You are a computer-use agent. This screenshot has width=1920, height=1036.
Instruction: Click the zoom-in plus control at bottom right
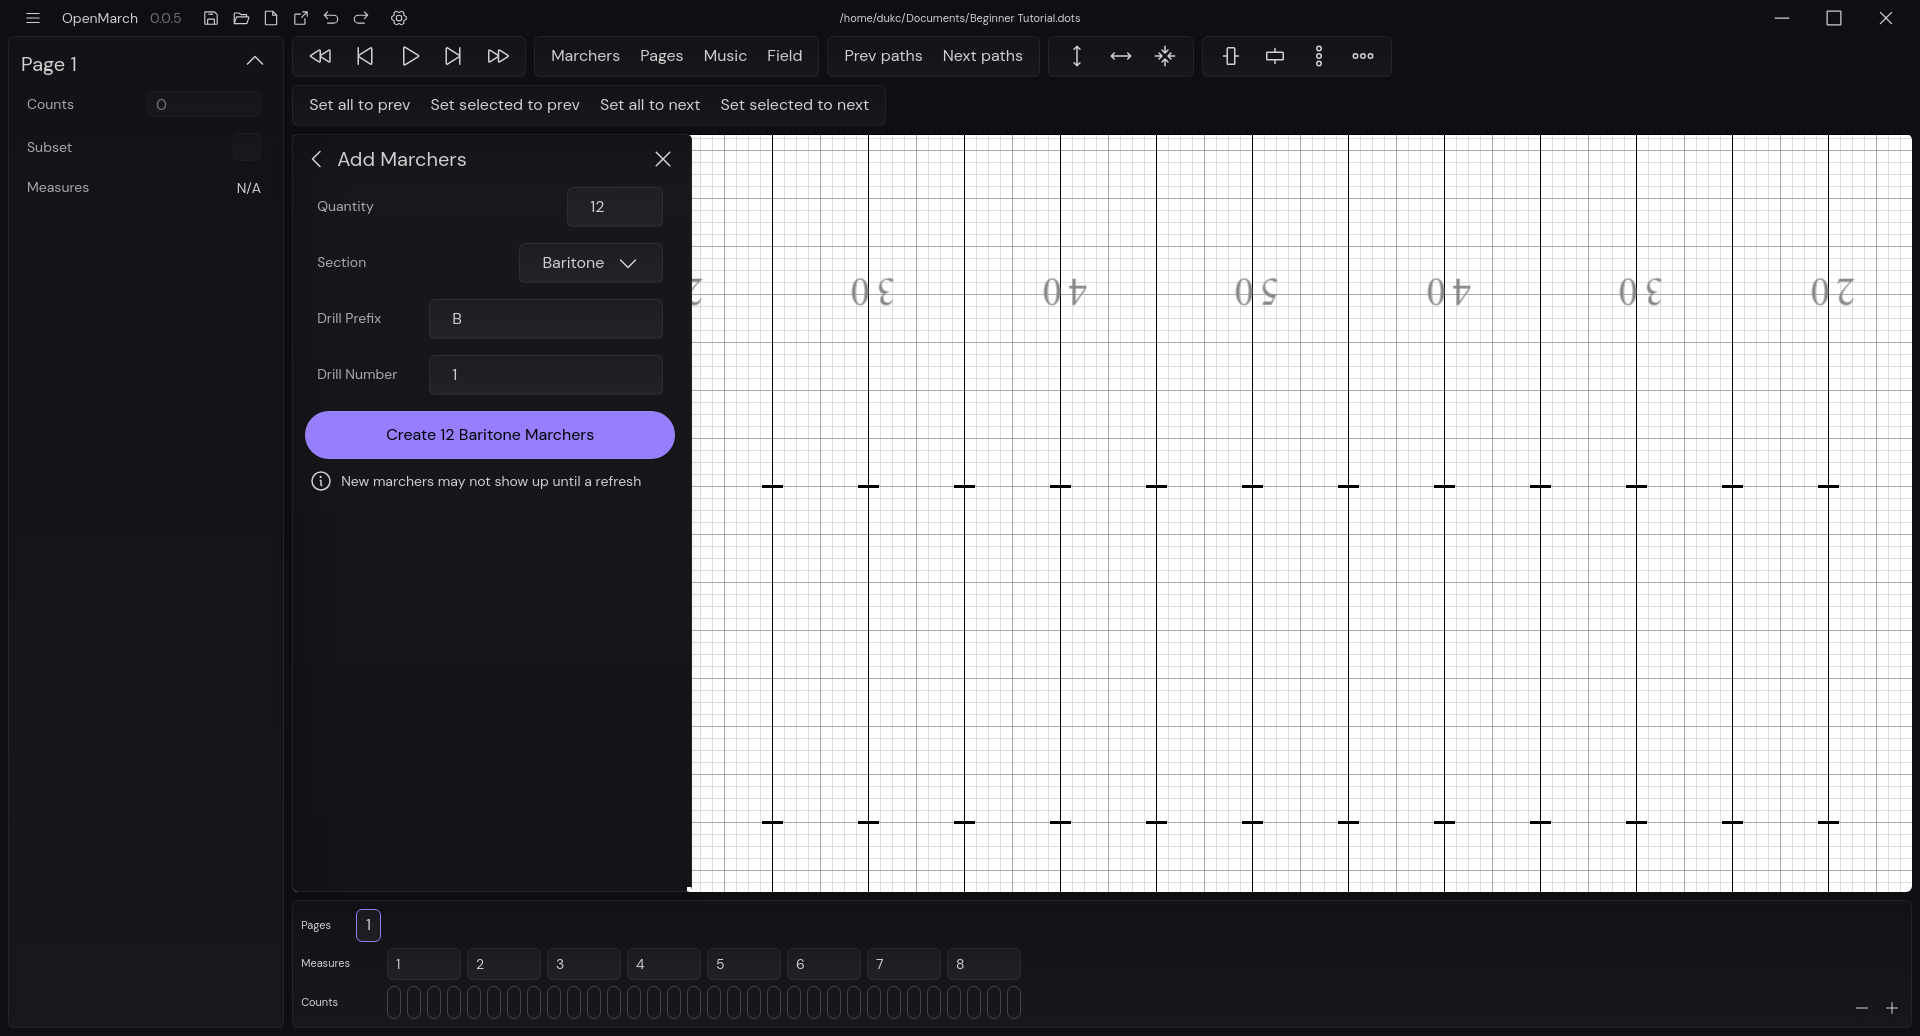(x=1893, y=1008)
